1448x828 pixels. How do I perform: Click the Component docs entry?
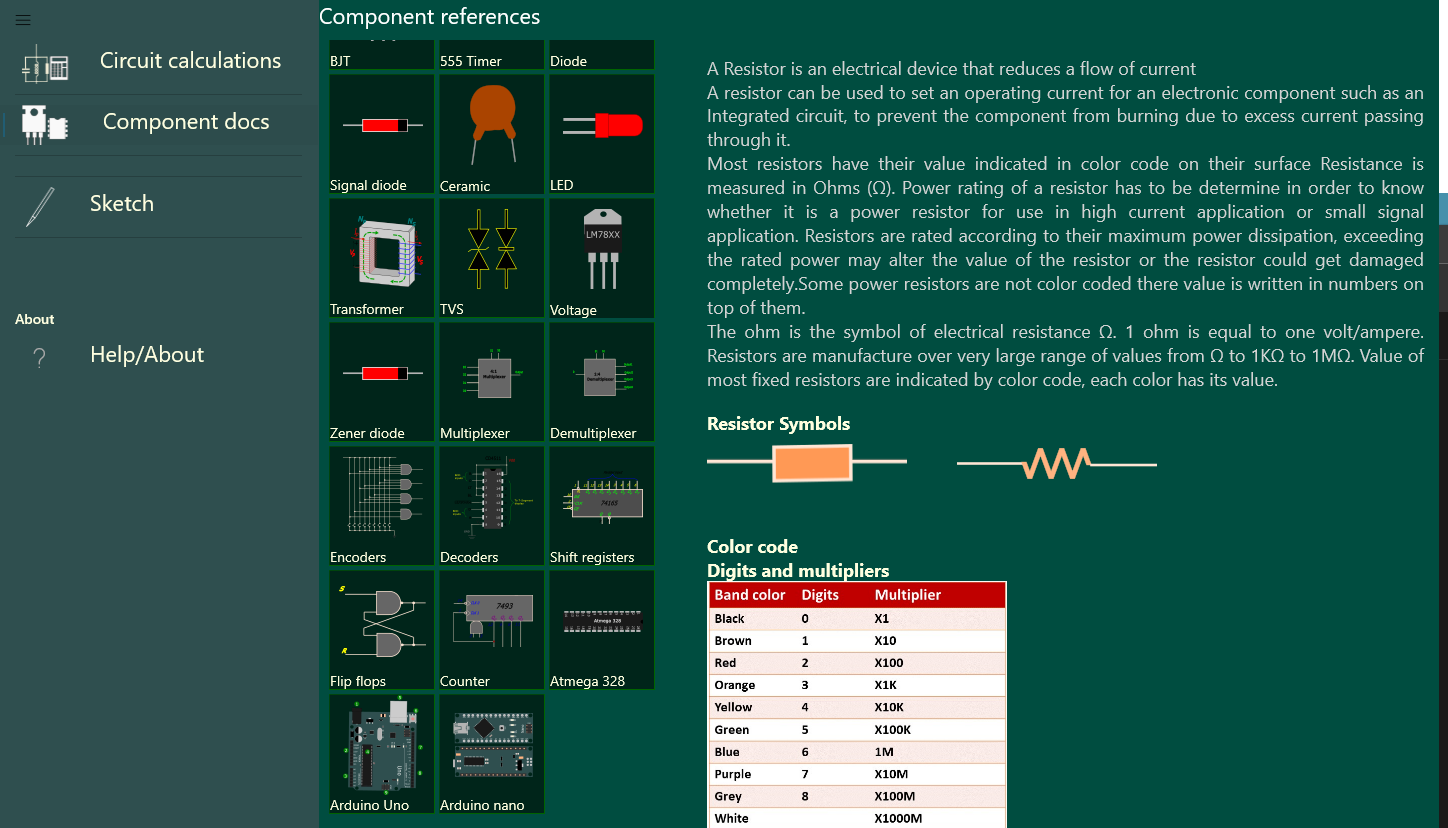coord(186,121)
